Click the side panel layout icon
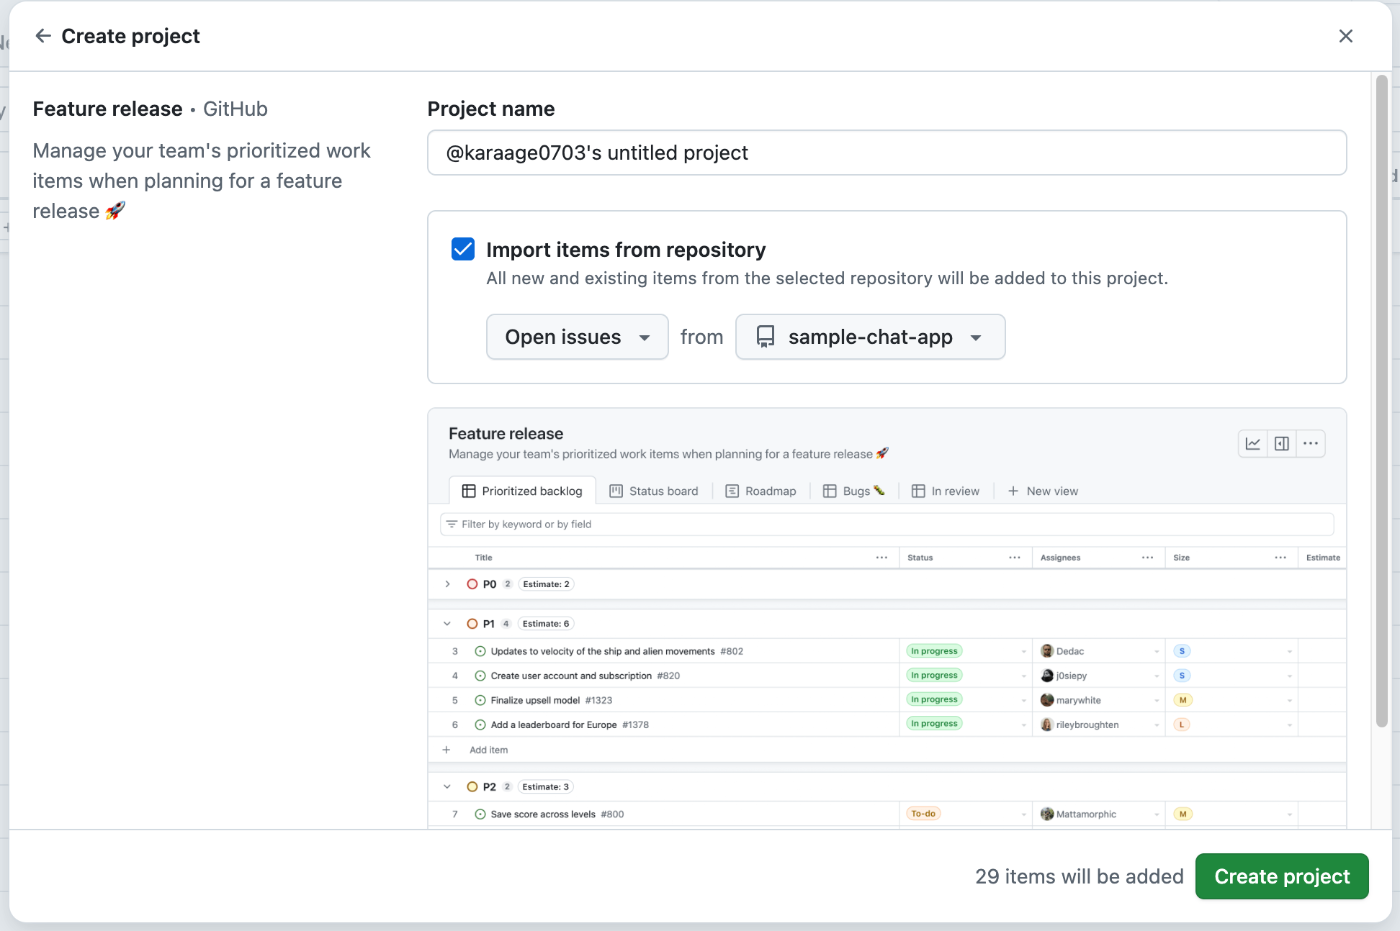The height and width of the screenshot is (931, 1400). point(1282,444)
